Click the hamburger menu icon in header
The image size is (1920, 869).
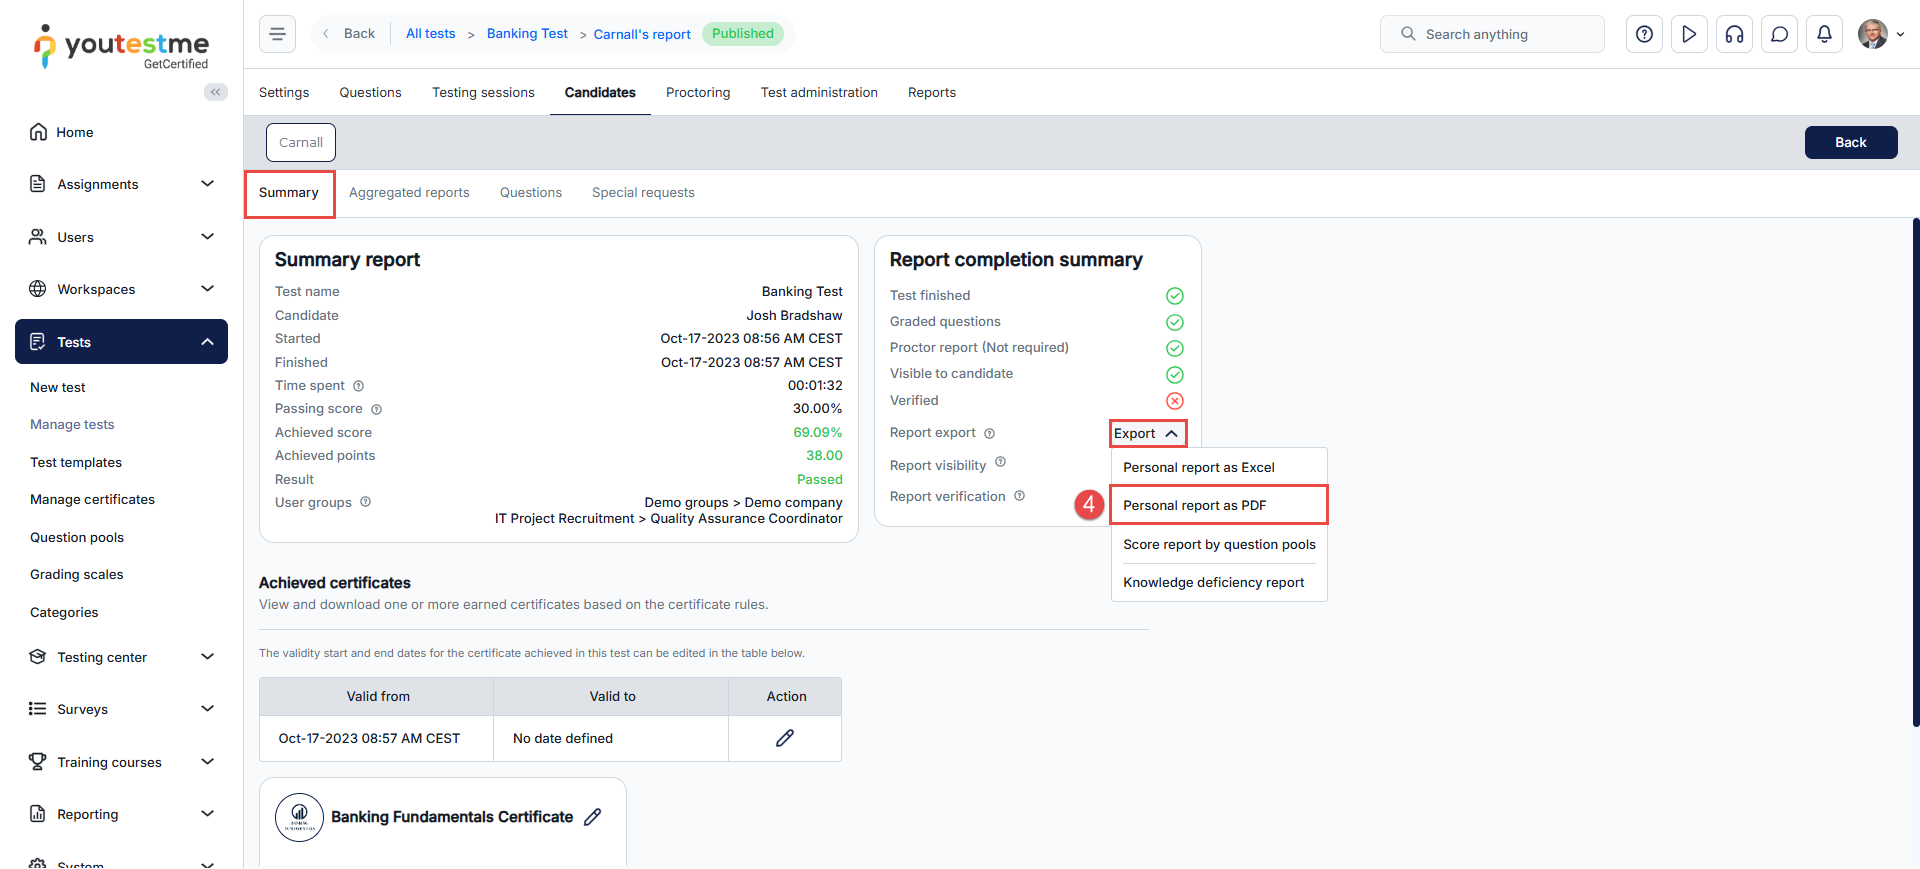(x=277, y=34)
